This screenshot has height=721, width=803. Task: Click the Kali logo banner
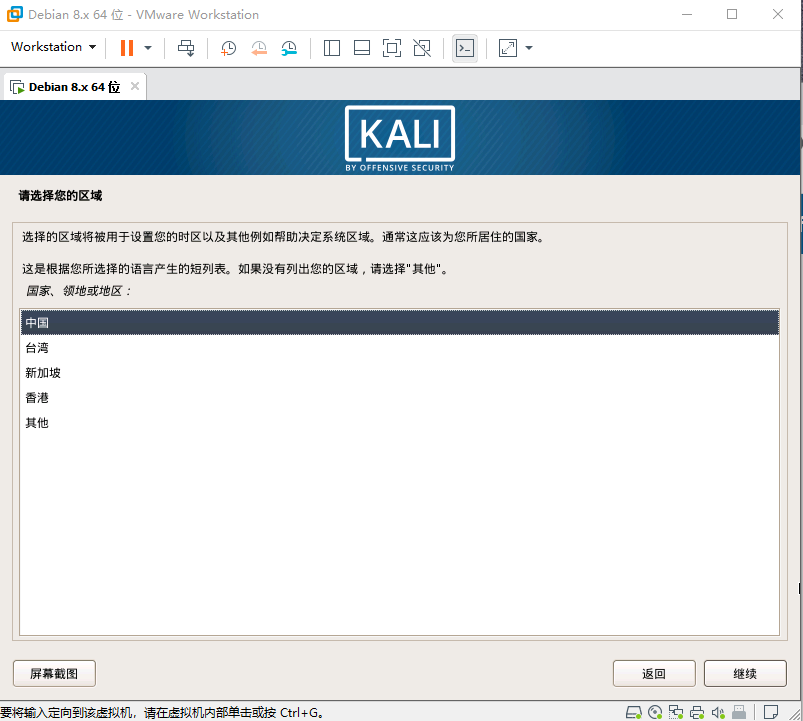coord(399,138)
